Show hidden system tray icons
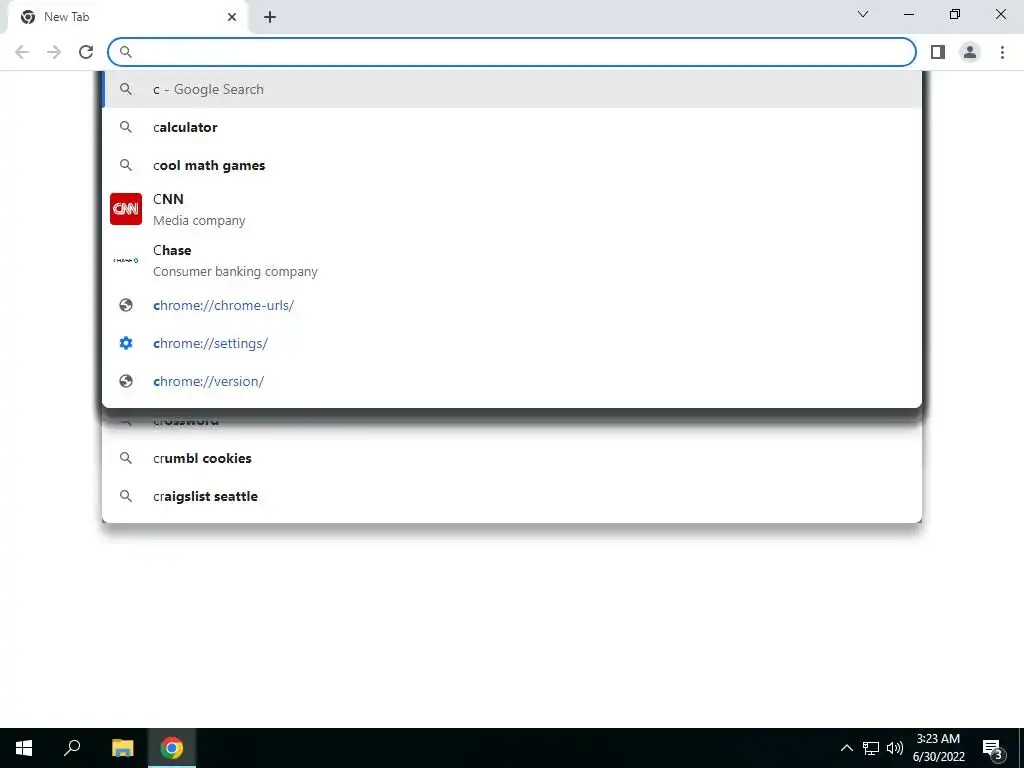 (846, 748)
